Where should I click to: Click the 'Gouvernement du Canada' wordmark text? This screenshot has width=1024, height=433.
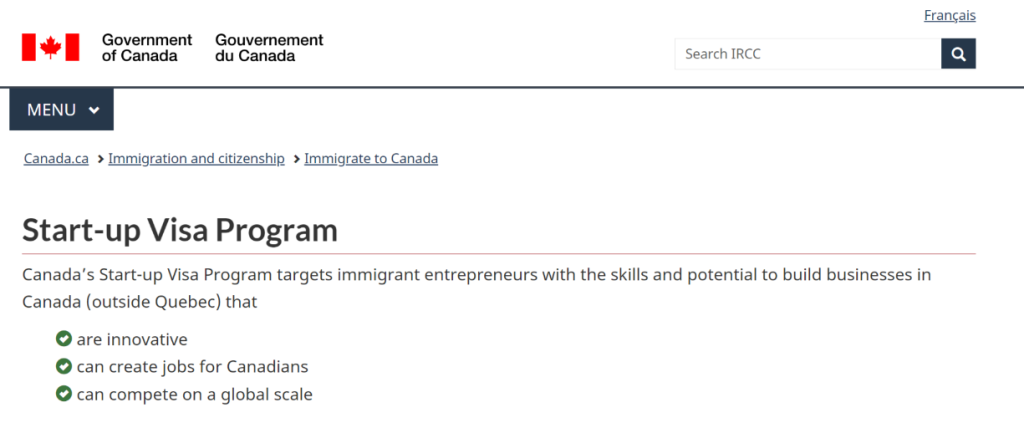coord(269,48)
